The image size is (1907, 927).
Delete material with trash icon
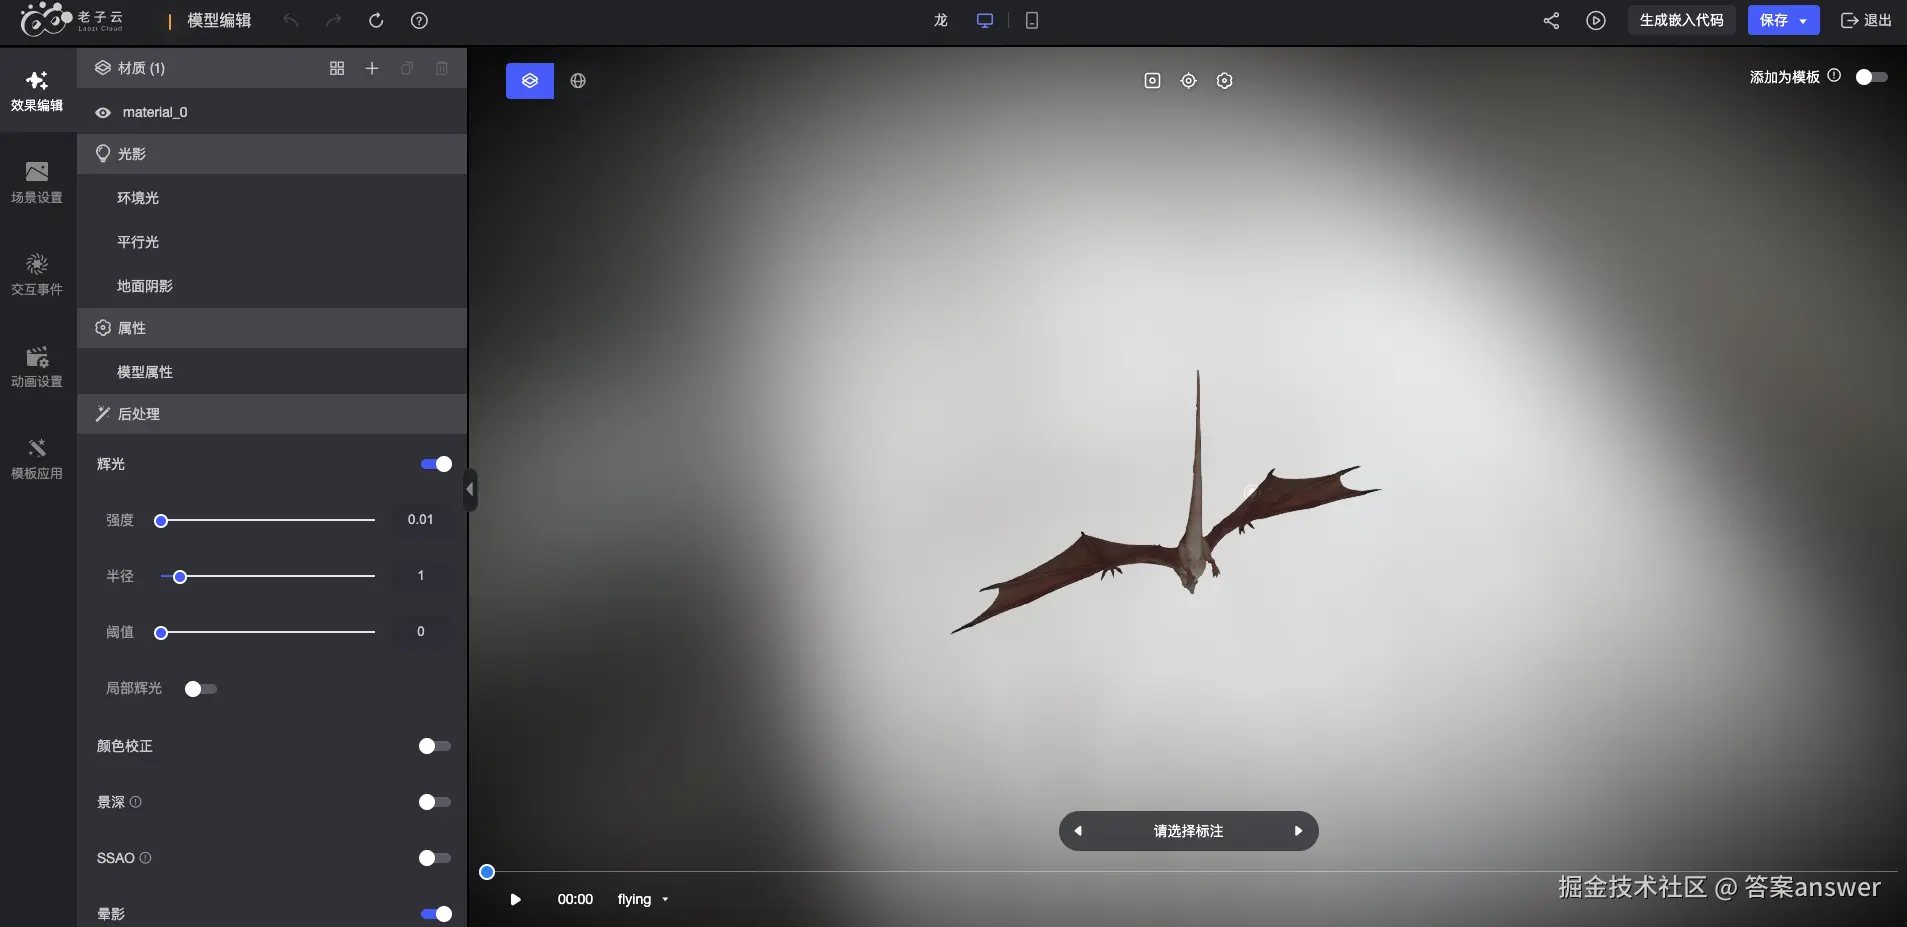(x=442, y=68)
